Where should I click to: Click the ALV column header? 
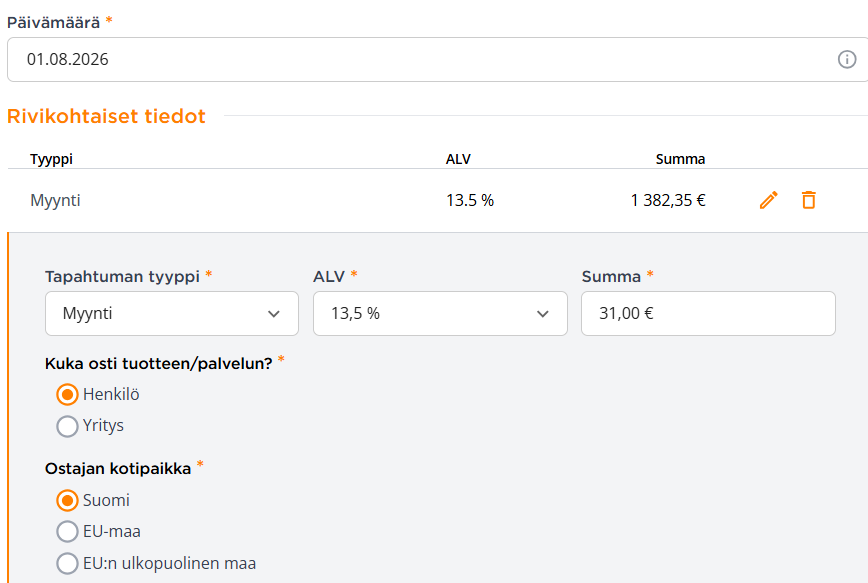pyautogui.click(x=458, y=159)
